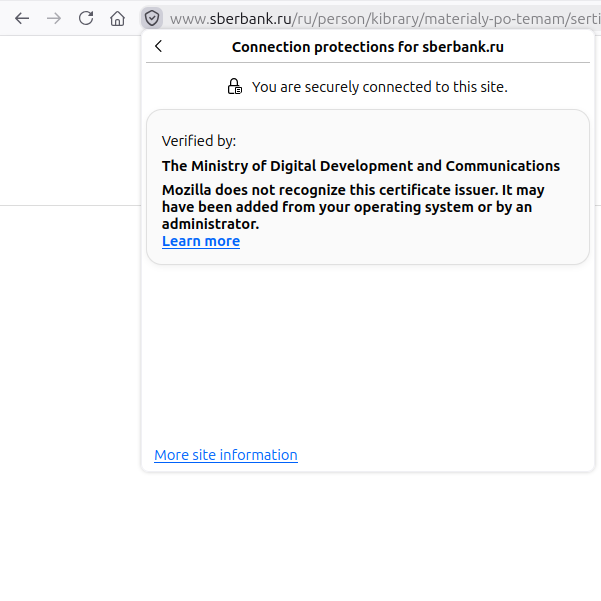Click the 'You are securely connected' text

(x=379, y=87)
